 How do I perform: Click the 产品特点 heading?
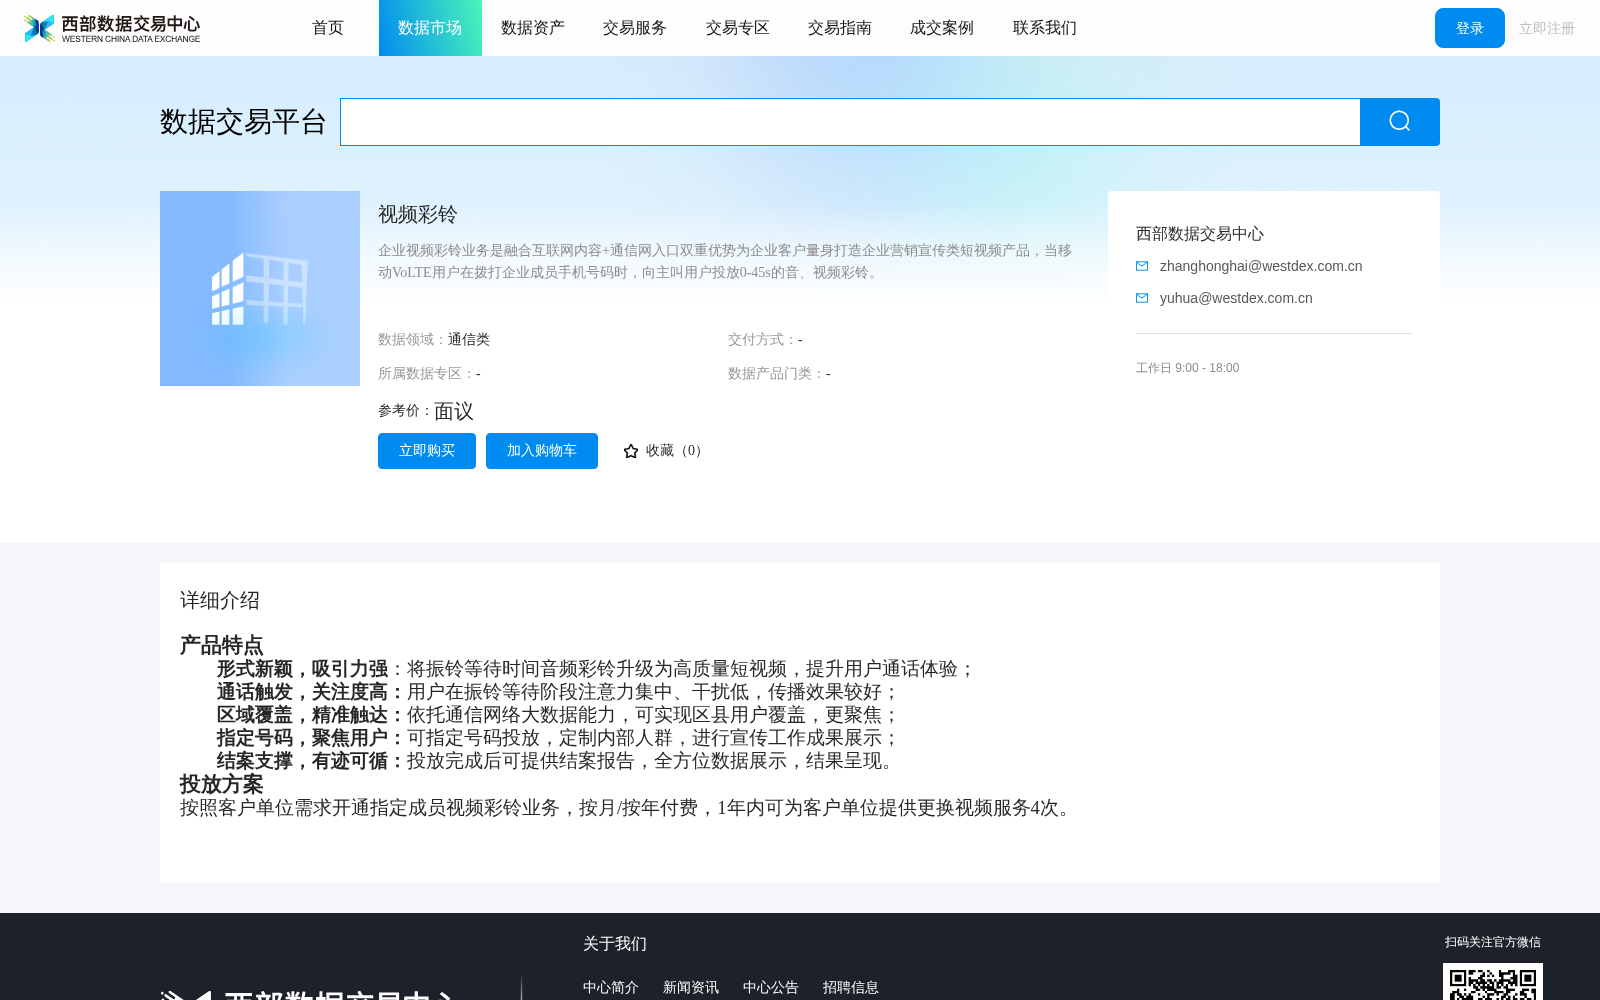[222, 645]
